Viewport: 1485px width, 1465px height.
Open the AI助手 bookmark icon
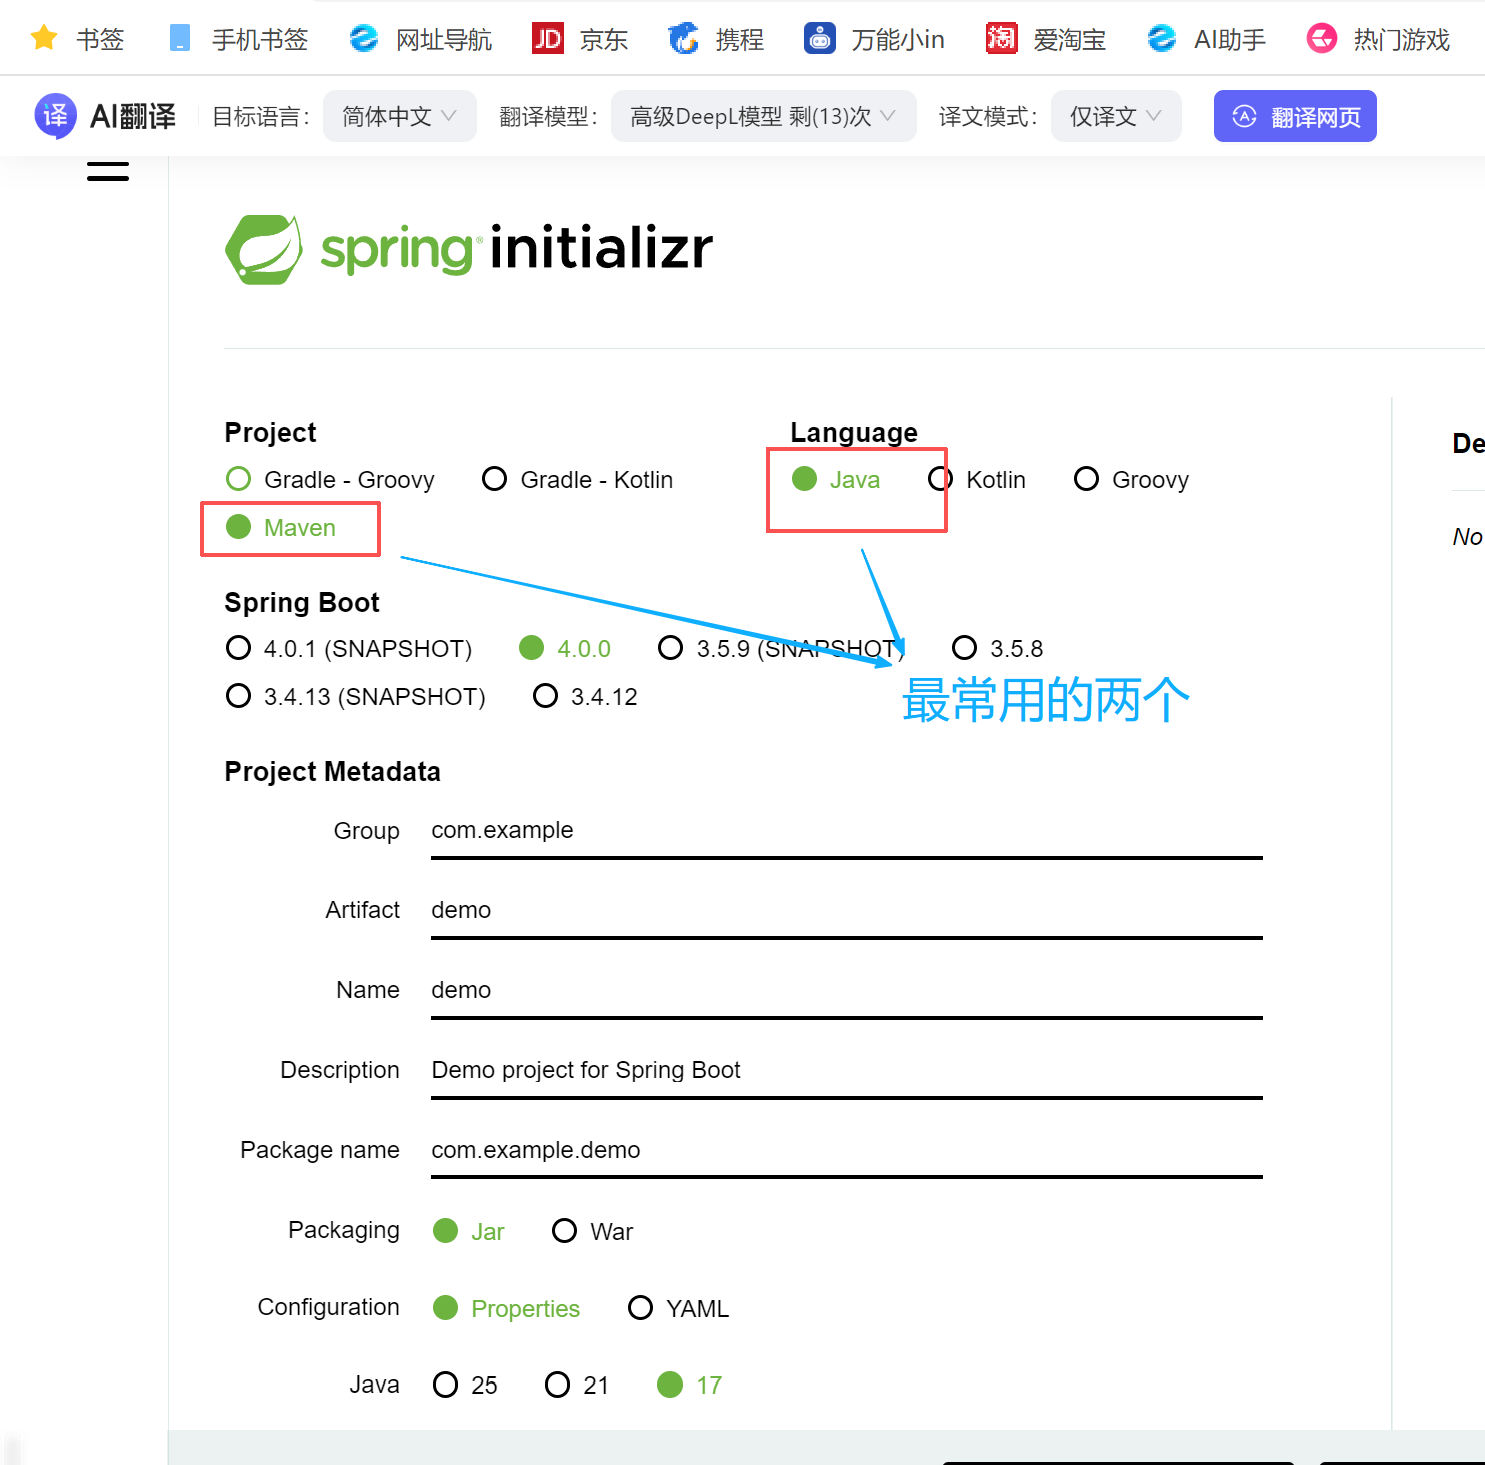[x=1162, y=39]
